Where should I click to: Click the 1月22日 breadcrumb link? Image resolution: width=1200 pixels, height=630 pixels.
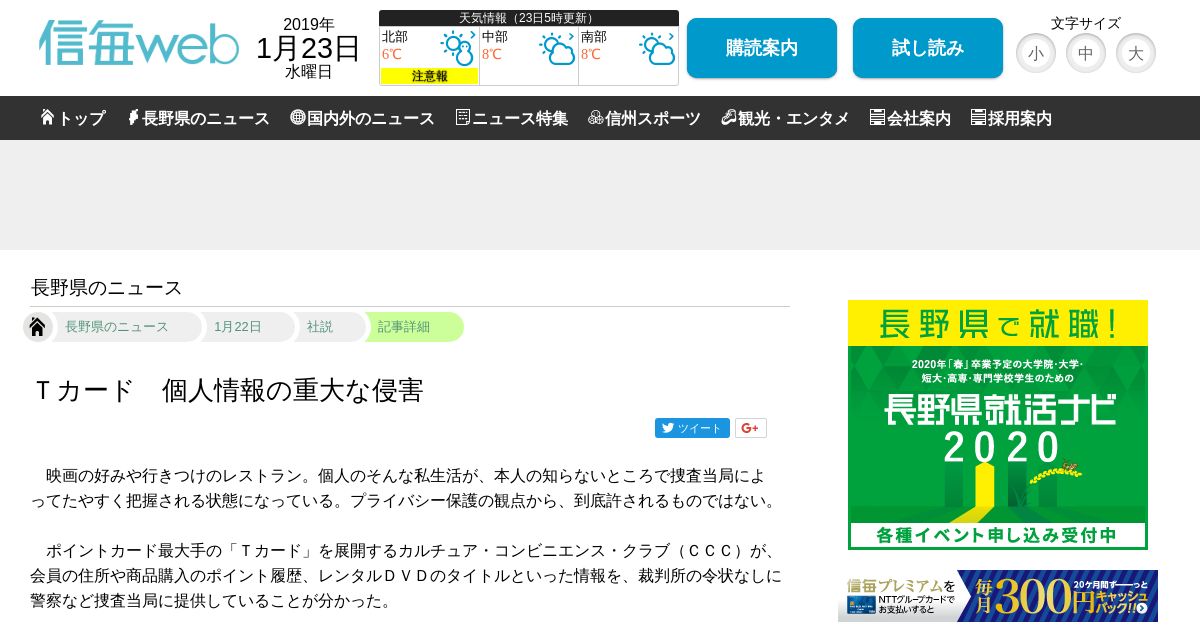[x=238, y=327]
